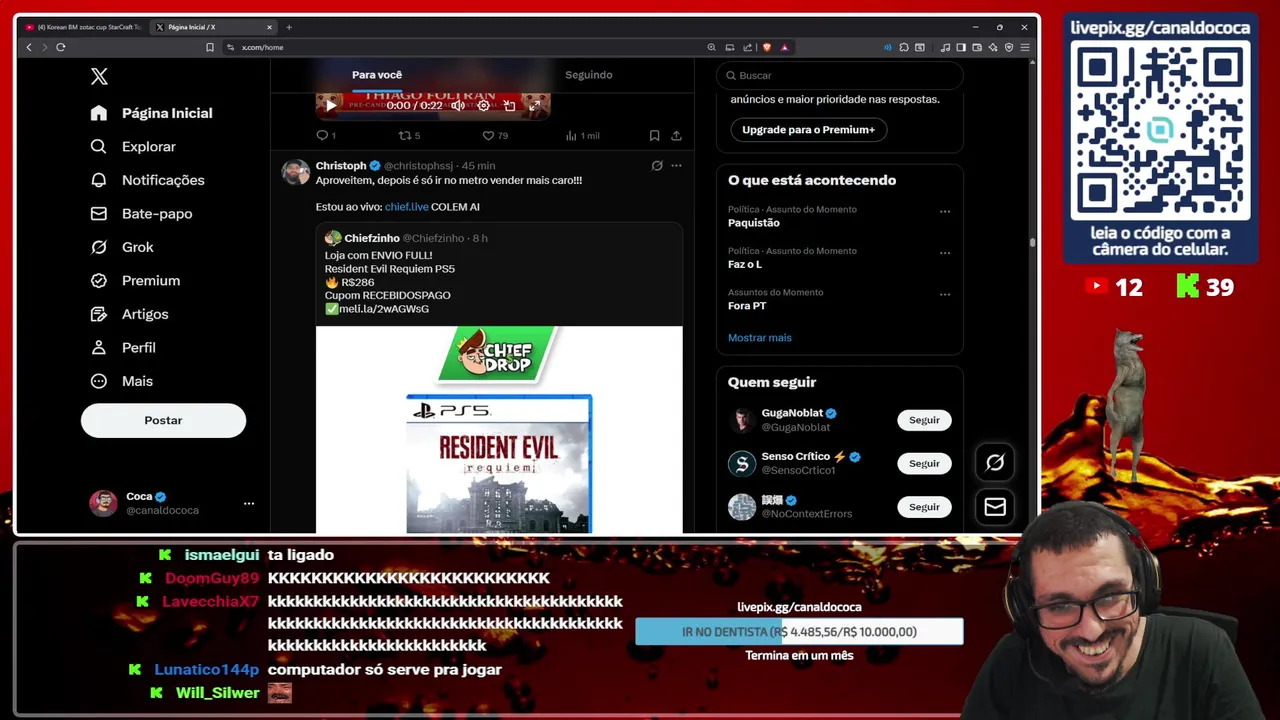Image resolution: width=1280 pixels, height=720 pixels.
Task: Open Grok from the sidebar
Action: click(122, 247)
